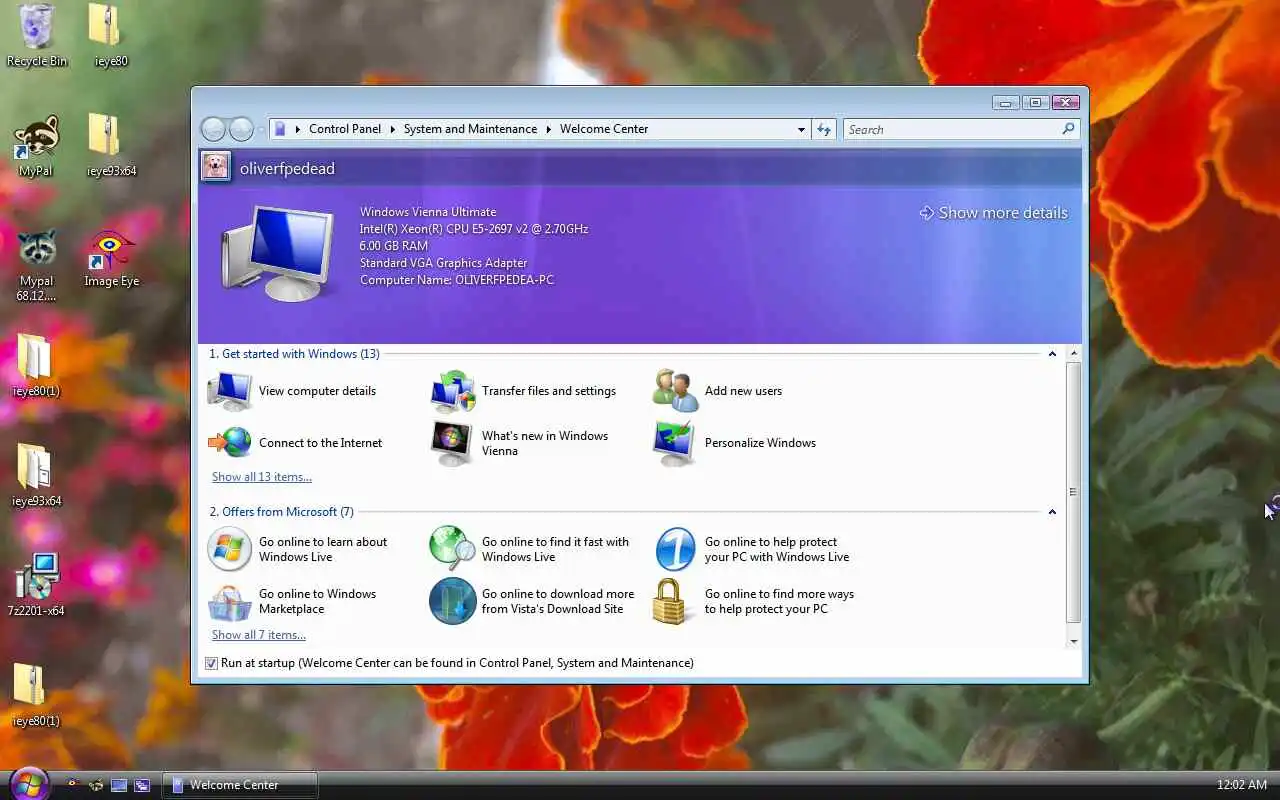Click the oliverfpedead user account picture

click(x=215, y=166)
